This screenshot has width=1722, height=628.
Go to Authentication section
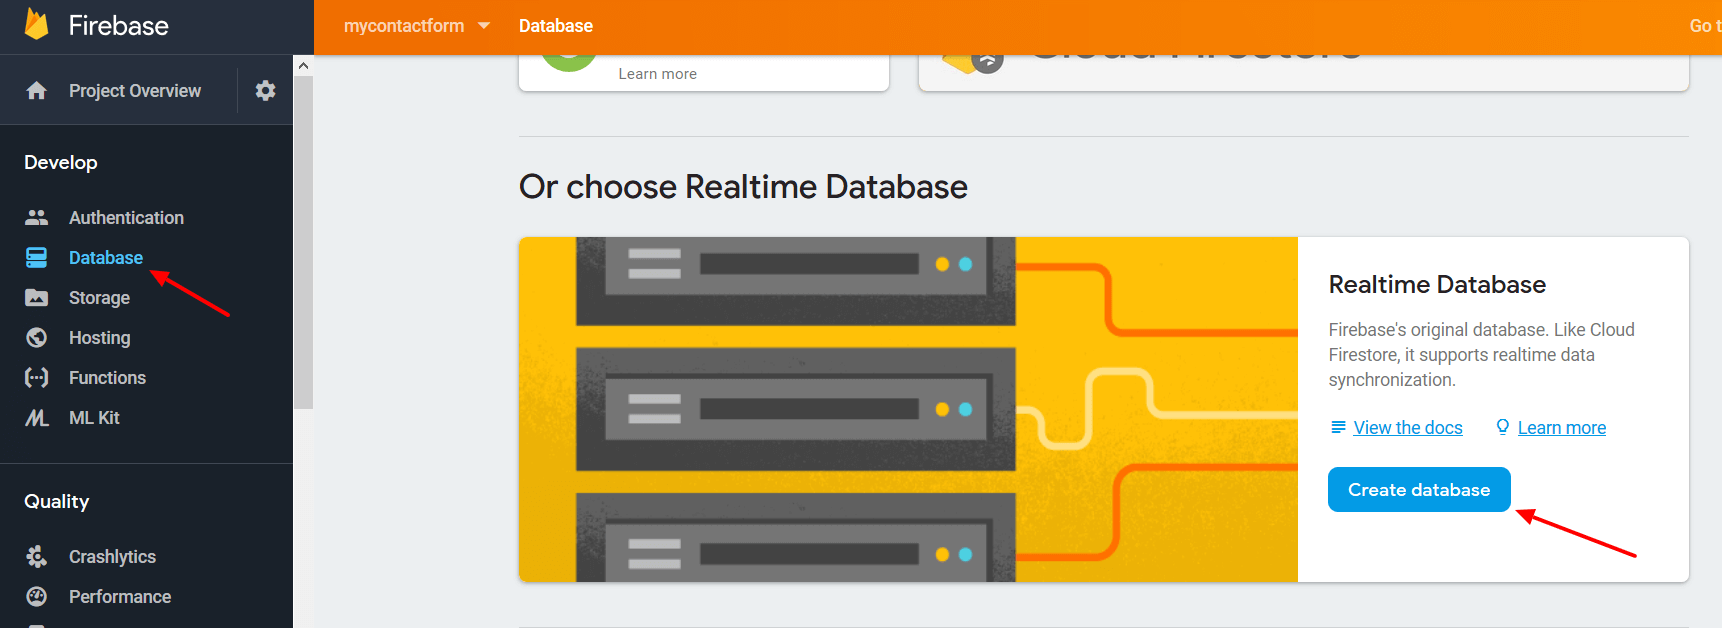pos(126,218)
